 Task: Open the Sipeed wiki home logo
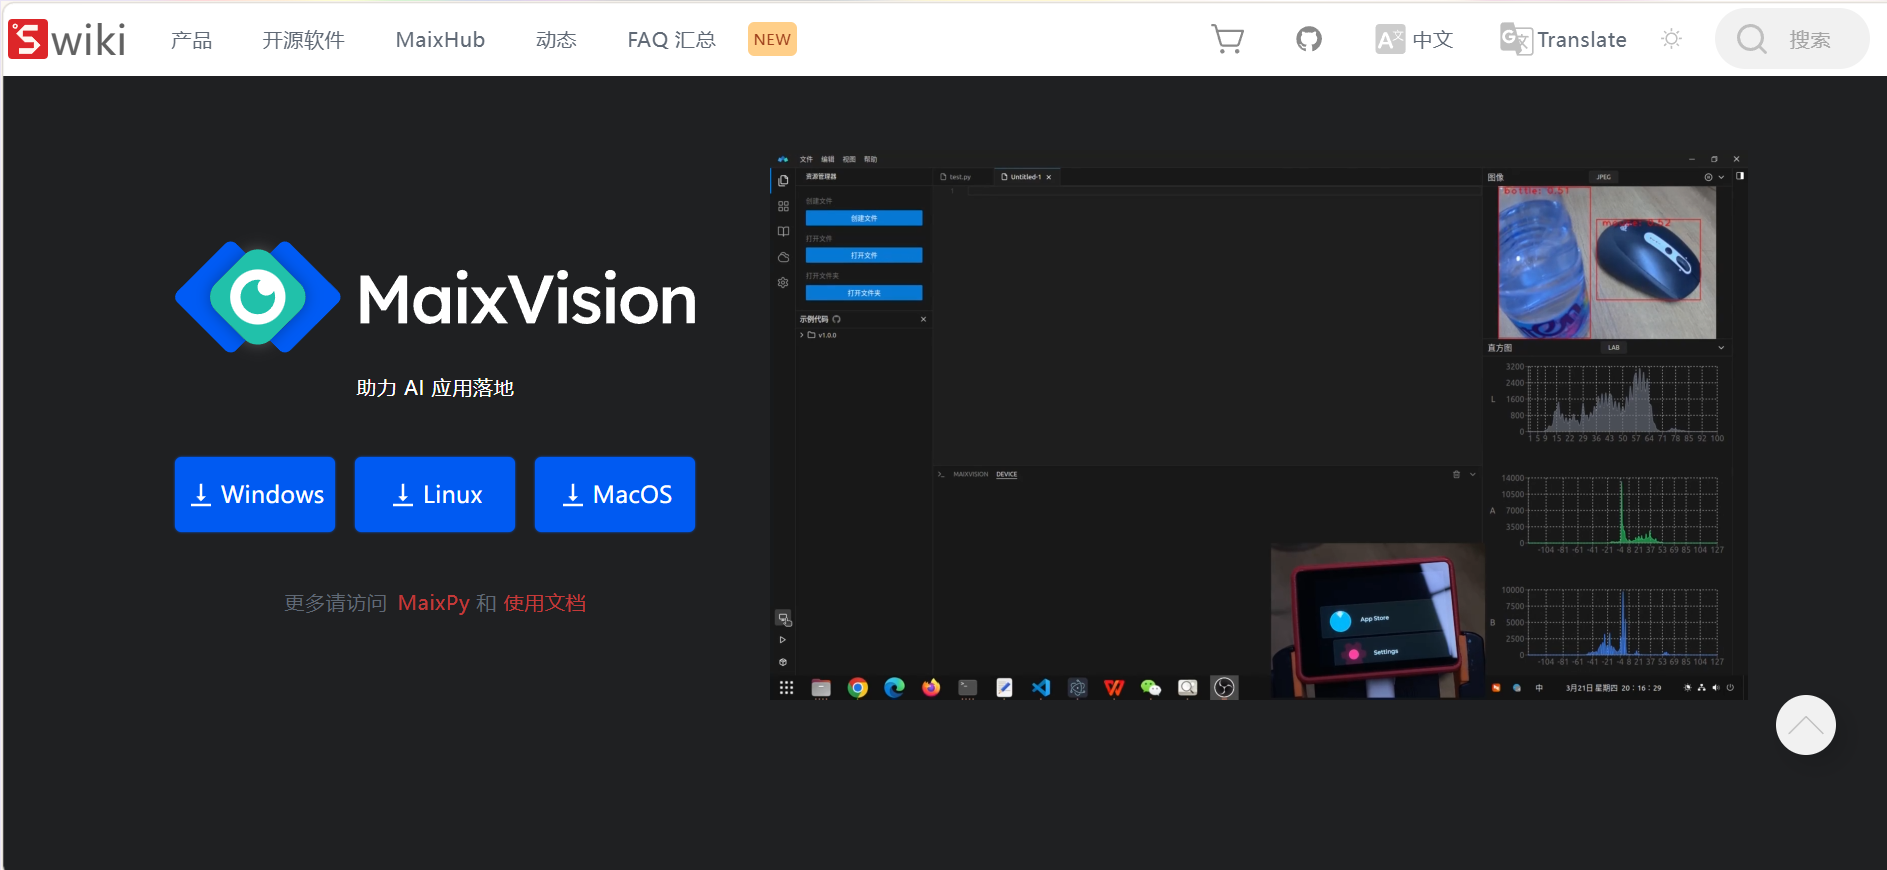(67, 40)
